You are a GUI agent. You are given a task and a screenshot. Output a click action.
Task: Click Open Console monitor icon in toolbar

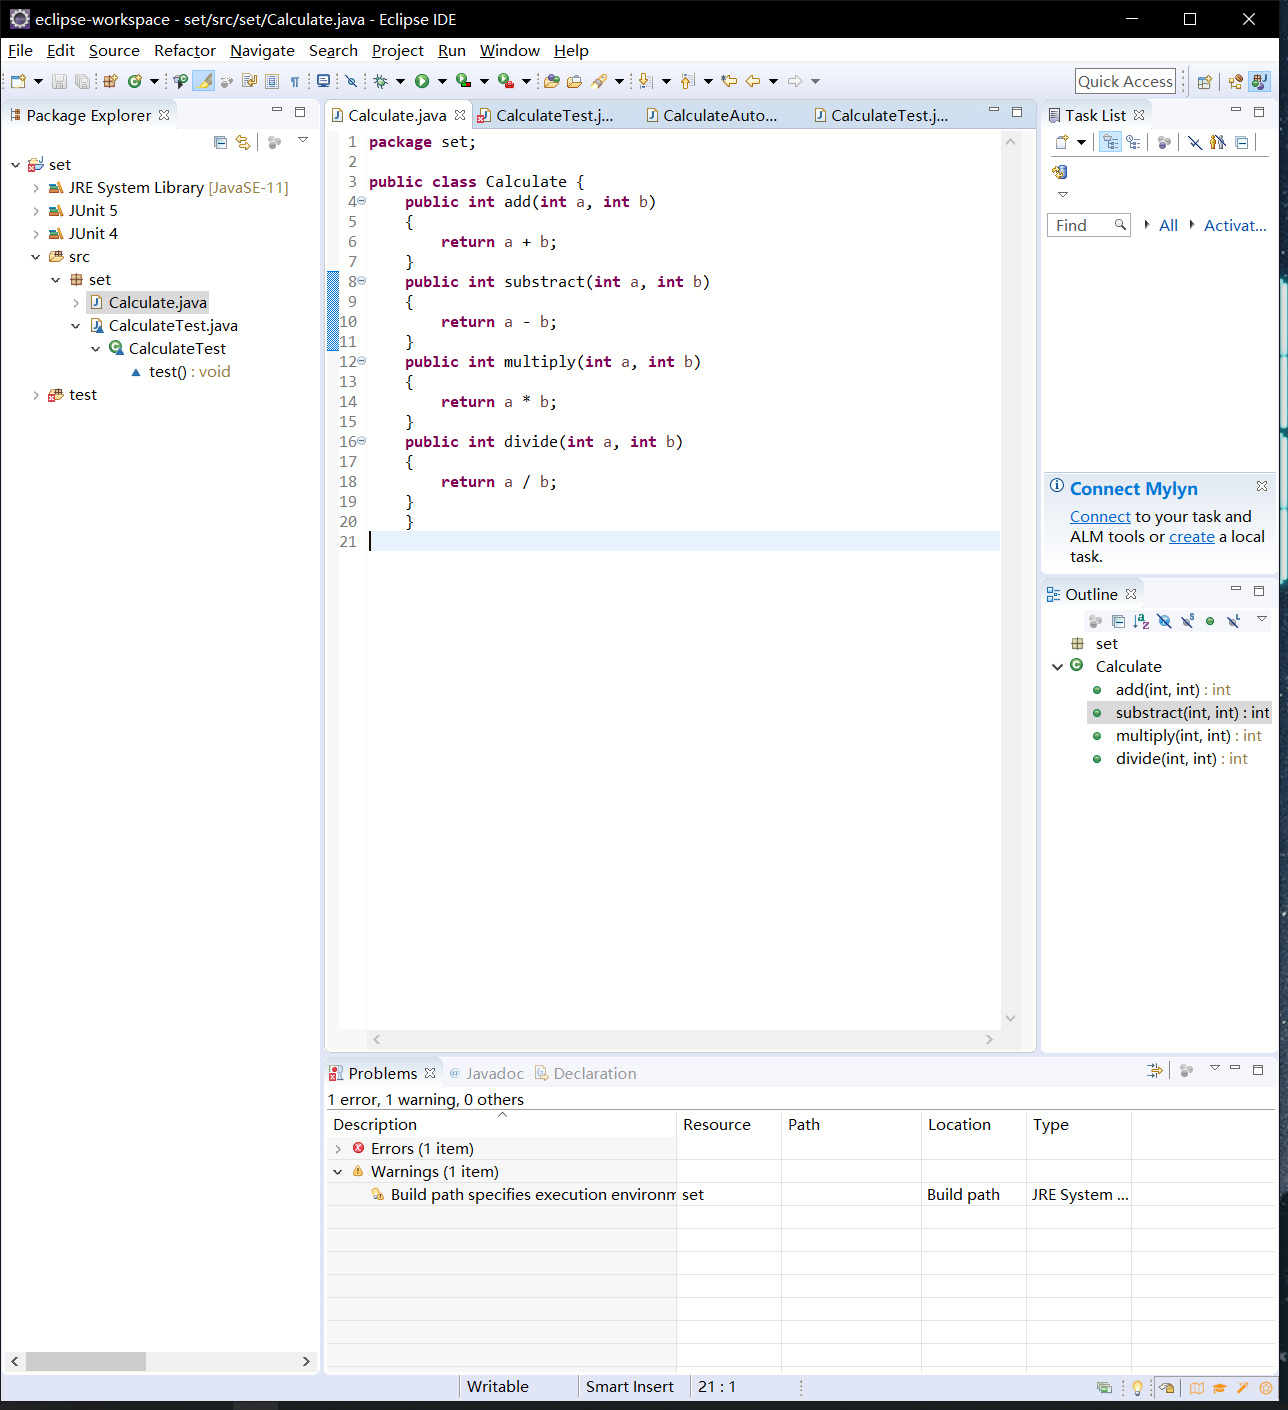click(323, 81)
